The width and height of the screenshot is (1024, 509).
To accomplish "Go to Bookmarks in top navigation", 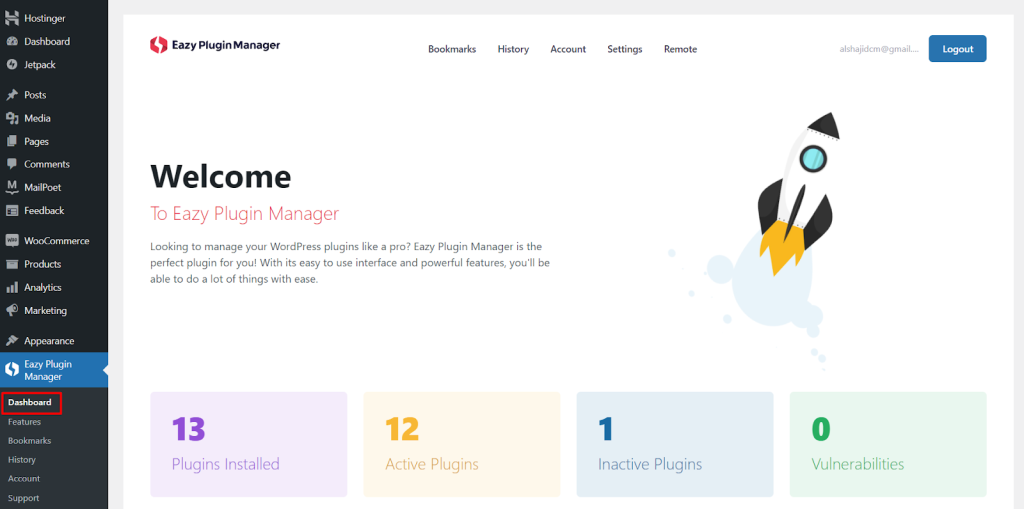I will point(452,49).
